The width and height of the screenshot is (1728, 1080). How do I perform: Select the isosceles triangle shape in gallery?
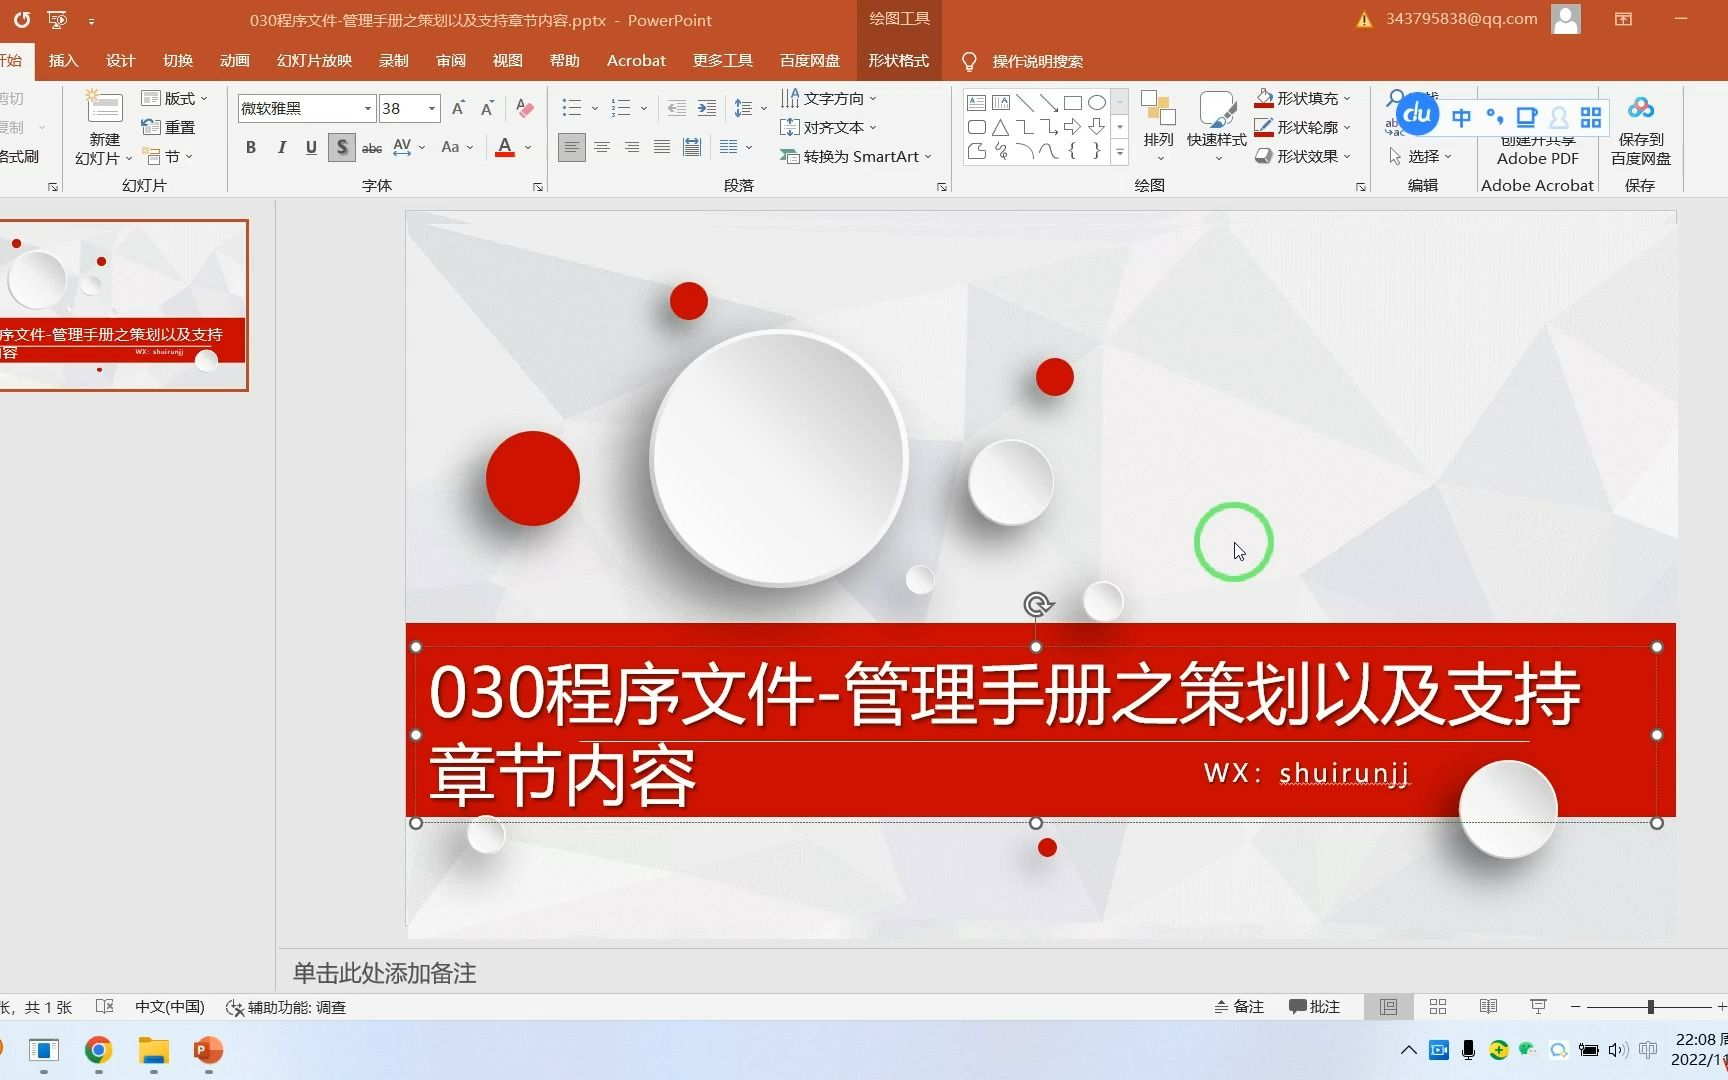tap(1001, 127)
